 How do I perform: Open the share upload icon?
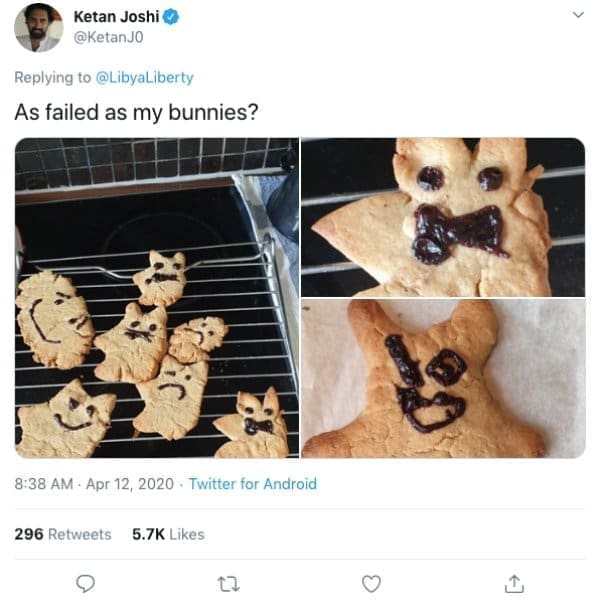click(x=514, y=582)
